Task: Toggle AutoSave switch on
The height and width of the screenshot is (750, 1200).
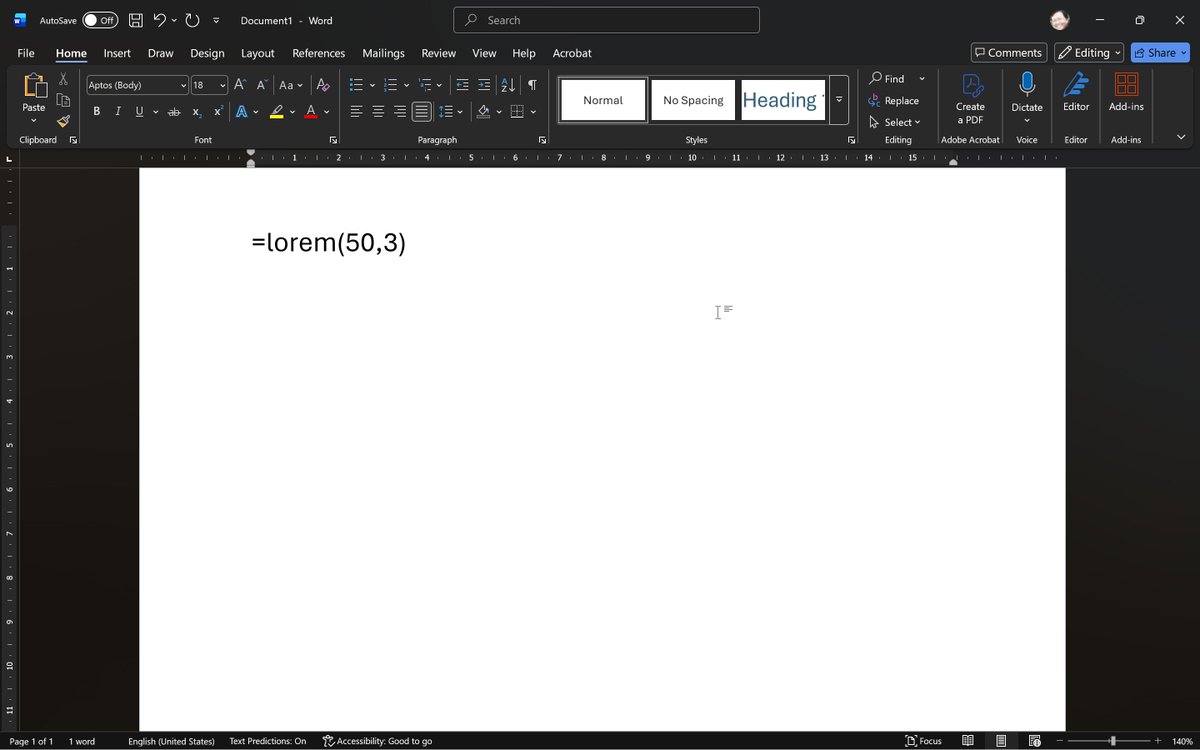Action: click(100, 20)
